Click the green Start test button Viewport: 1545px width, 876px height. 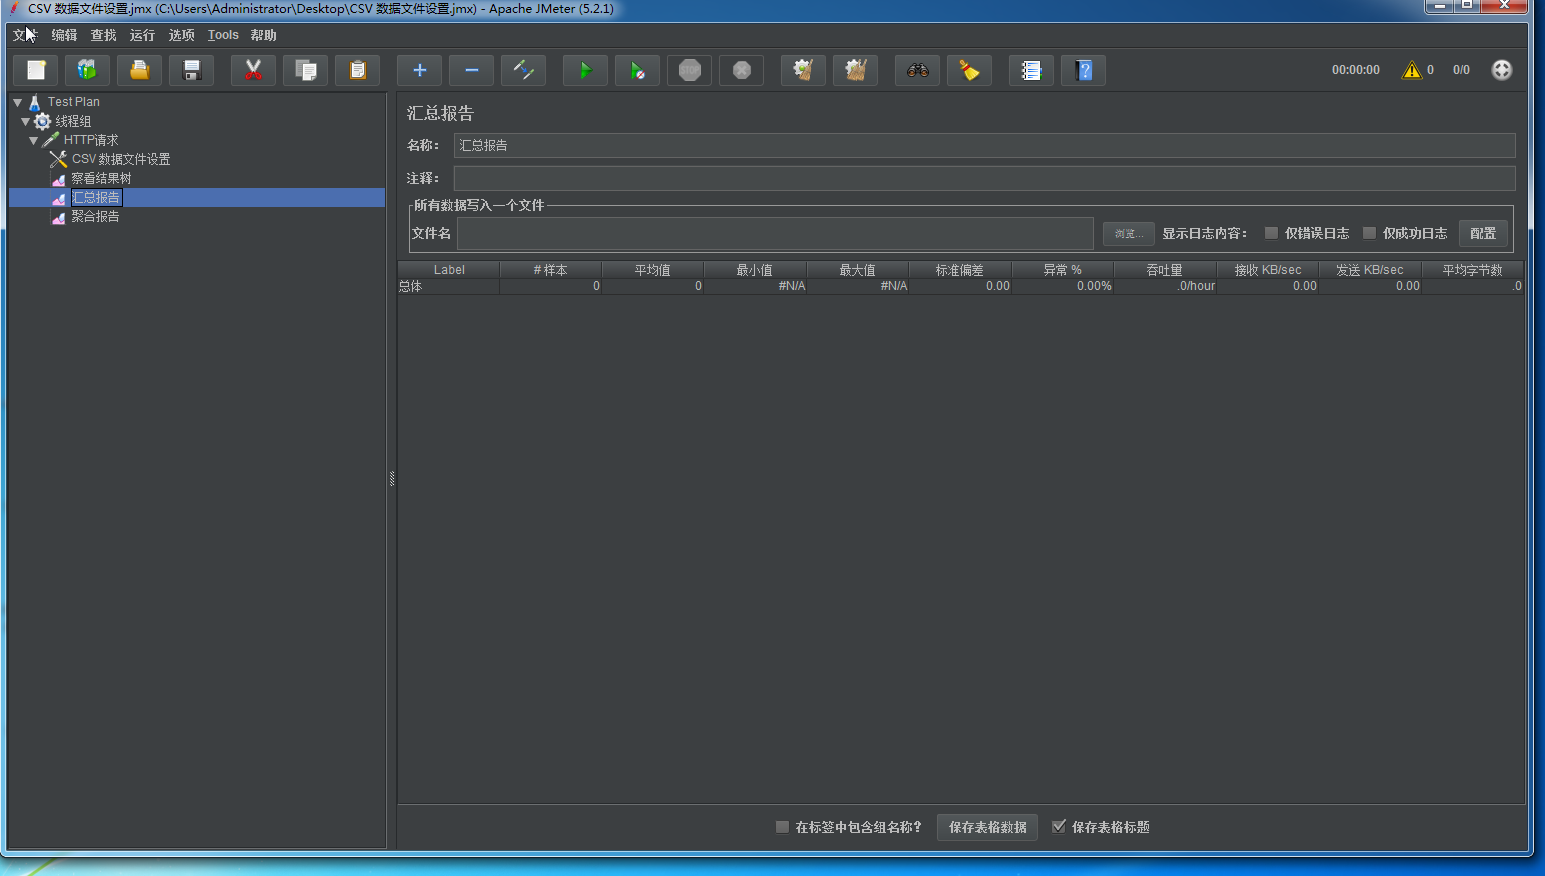(x=585, y=70)
